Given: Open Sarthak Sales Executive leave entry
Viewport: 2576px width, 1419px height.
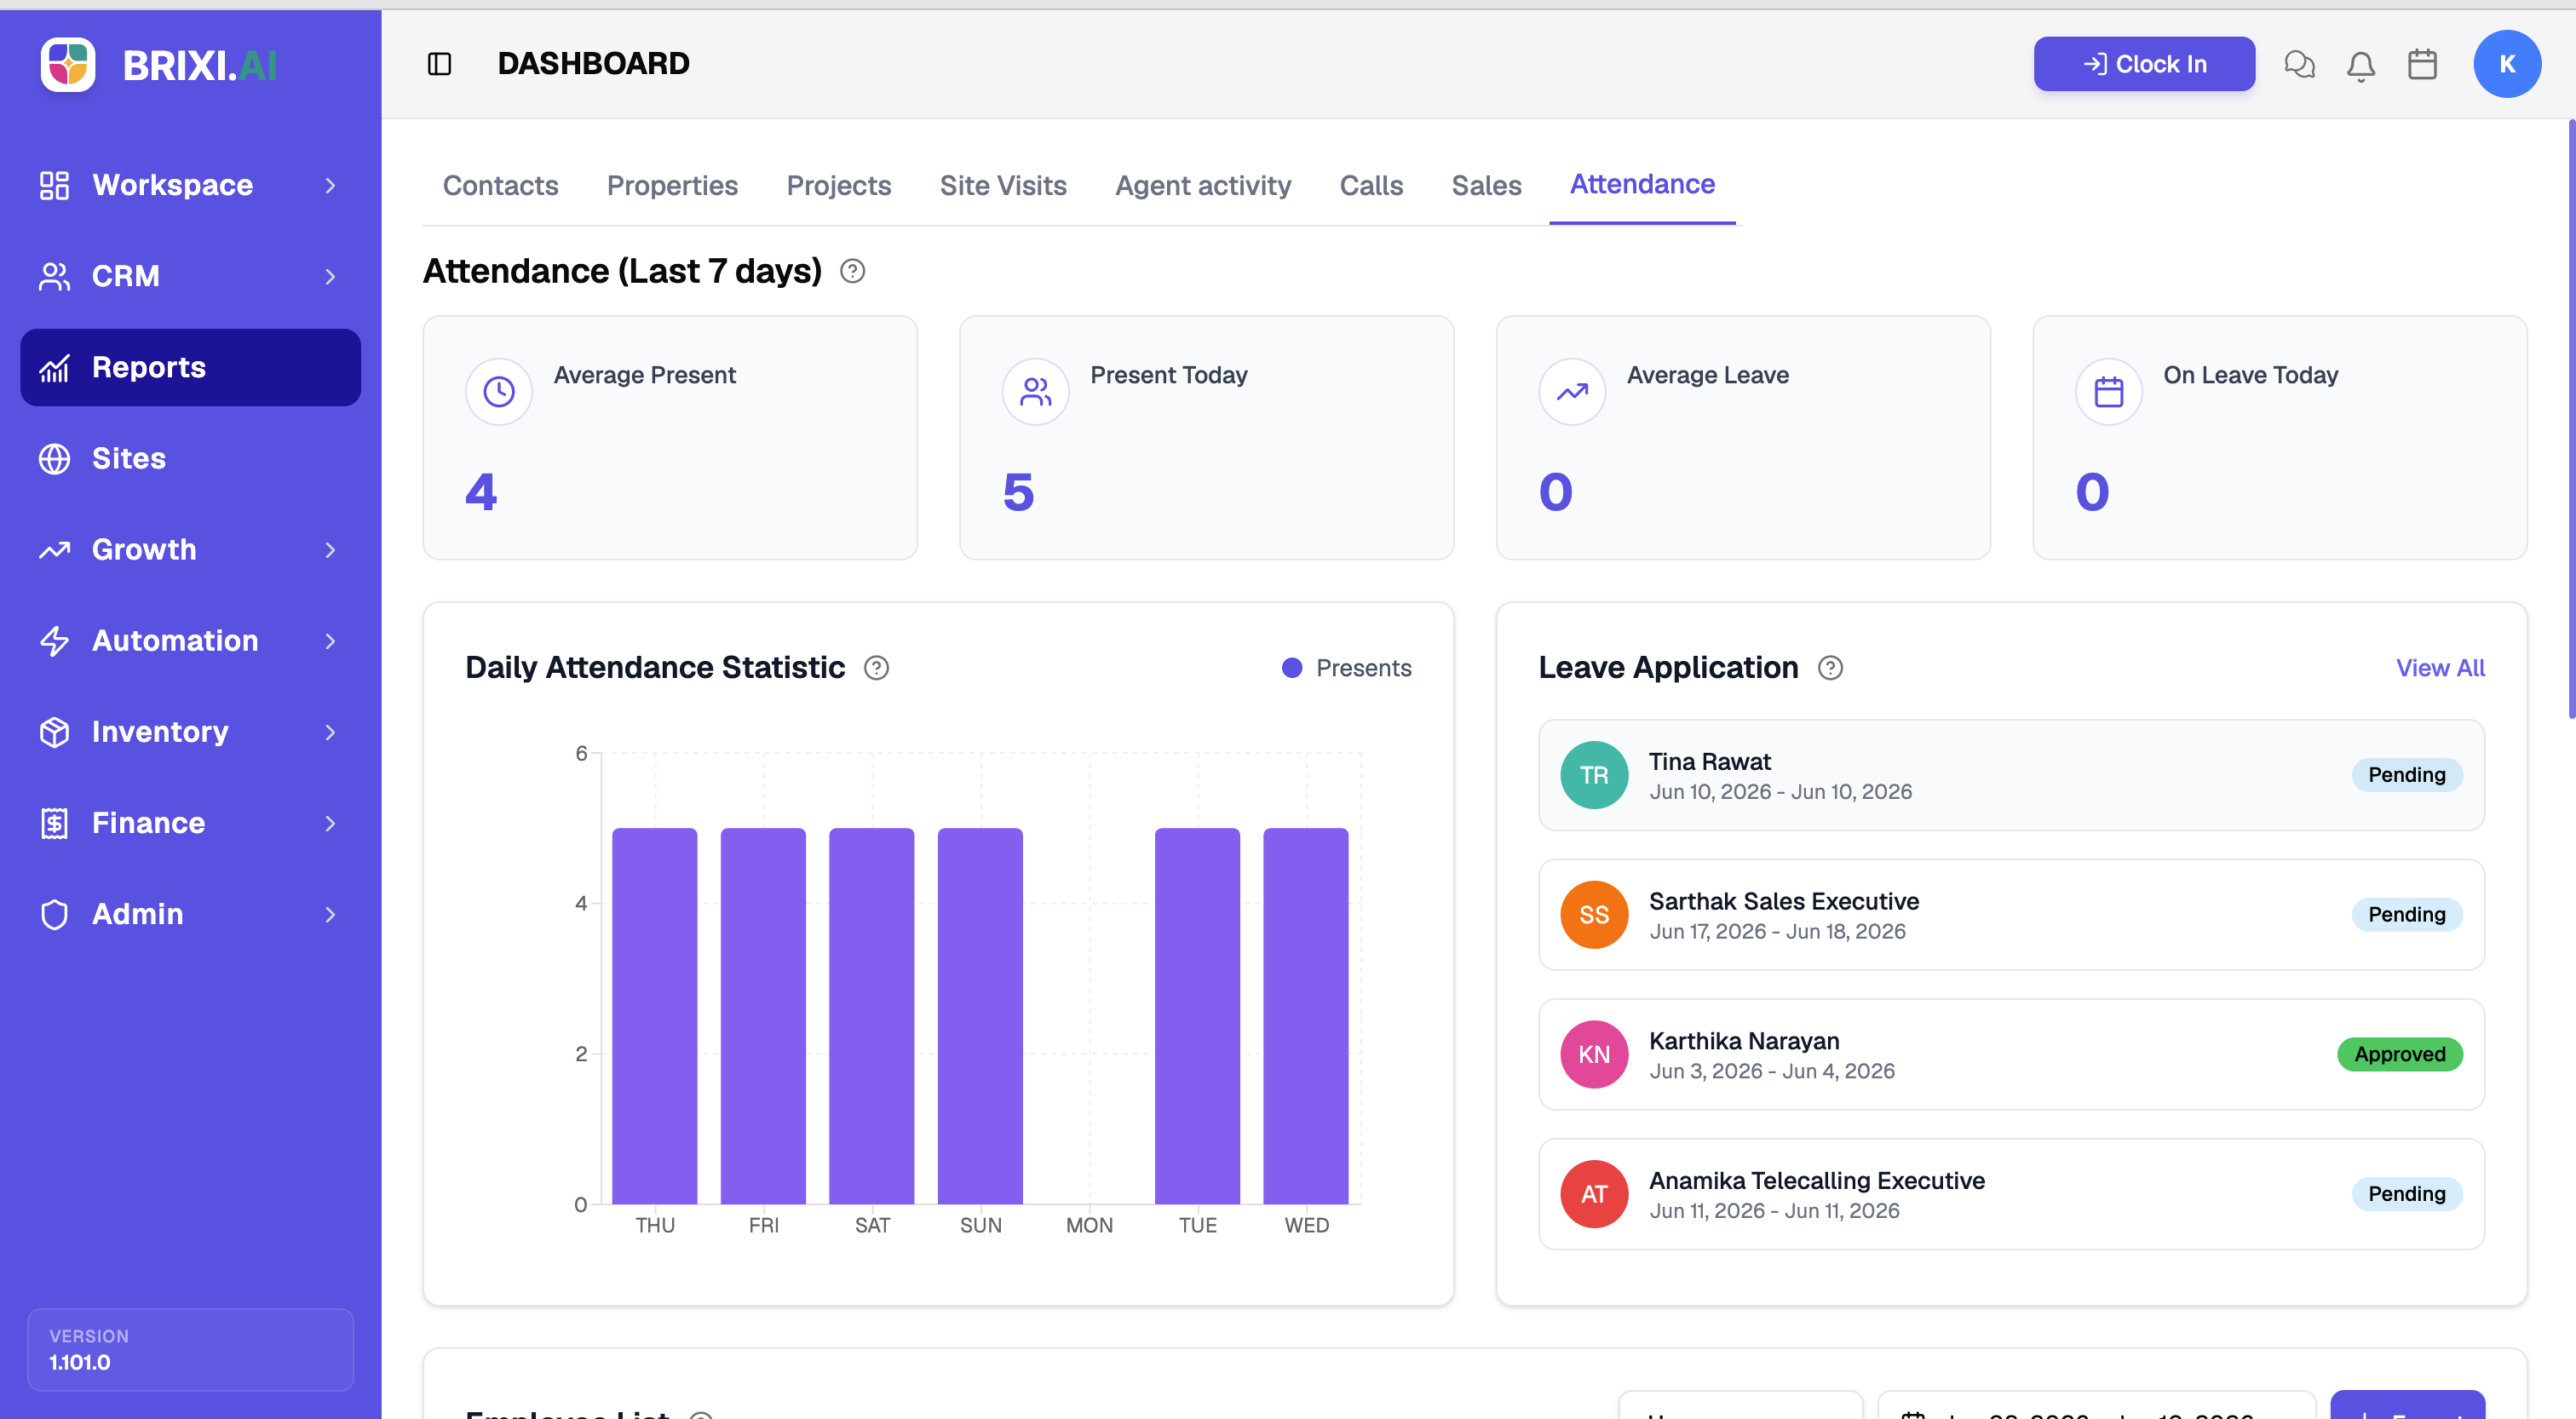Looking at the screenshot, I should (x=2011, y=915).
